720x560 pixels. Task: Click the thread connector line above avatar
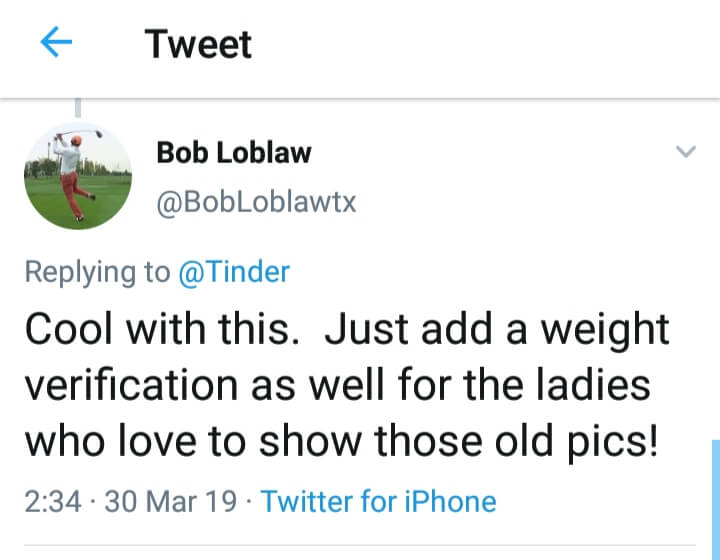[x=77, y=108]
